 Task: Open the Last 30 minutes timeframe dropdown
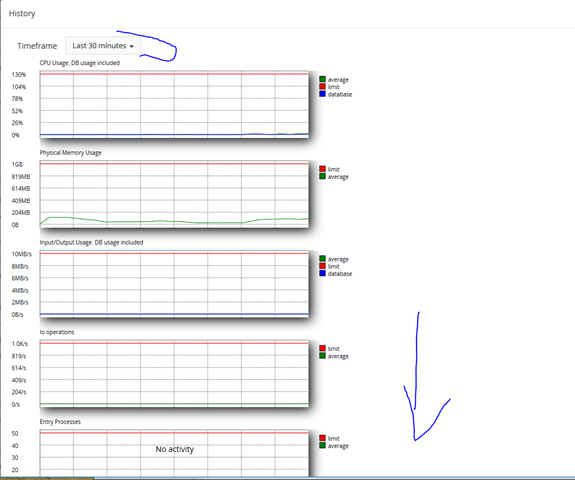pos(103,46)
